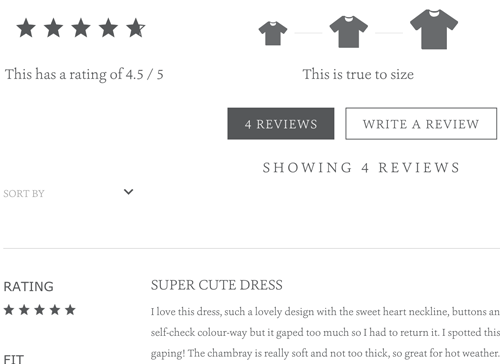The width and height of the screenshot is (500, 364).
Task: Open the 4 Reviews tab
Action: [281, 124]
